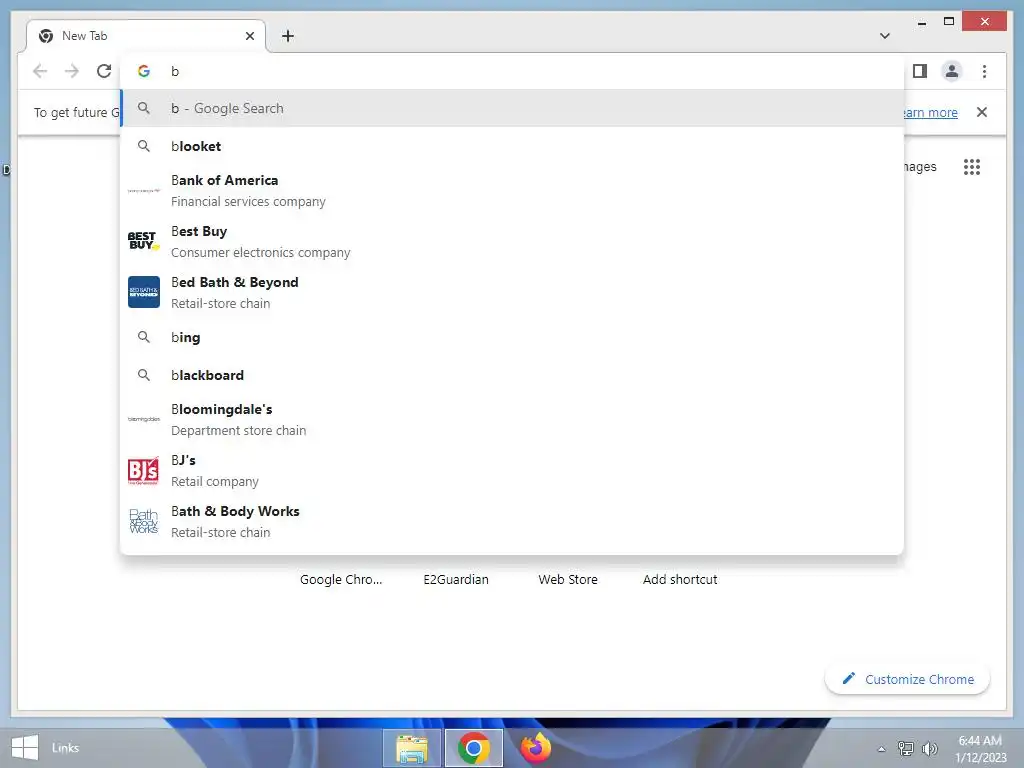Select the New Tab tab
Viewport: 1024px width, 768px height.
pos(145,36)
